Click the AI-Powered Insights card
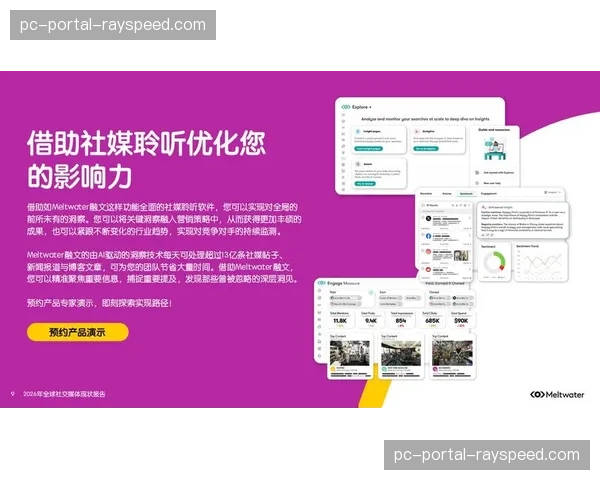600x480 pixels. tap(523, 220)
